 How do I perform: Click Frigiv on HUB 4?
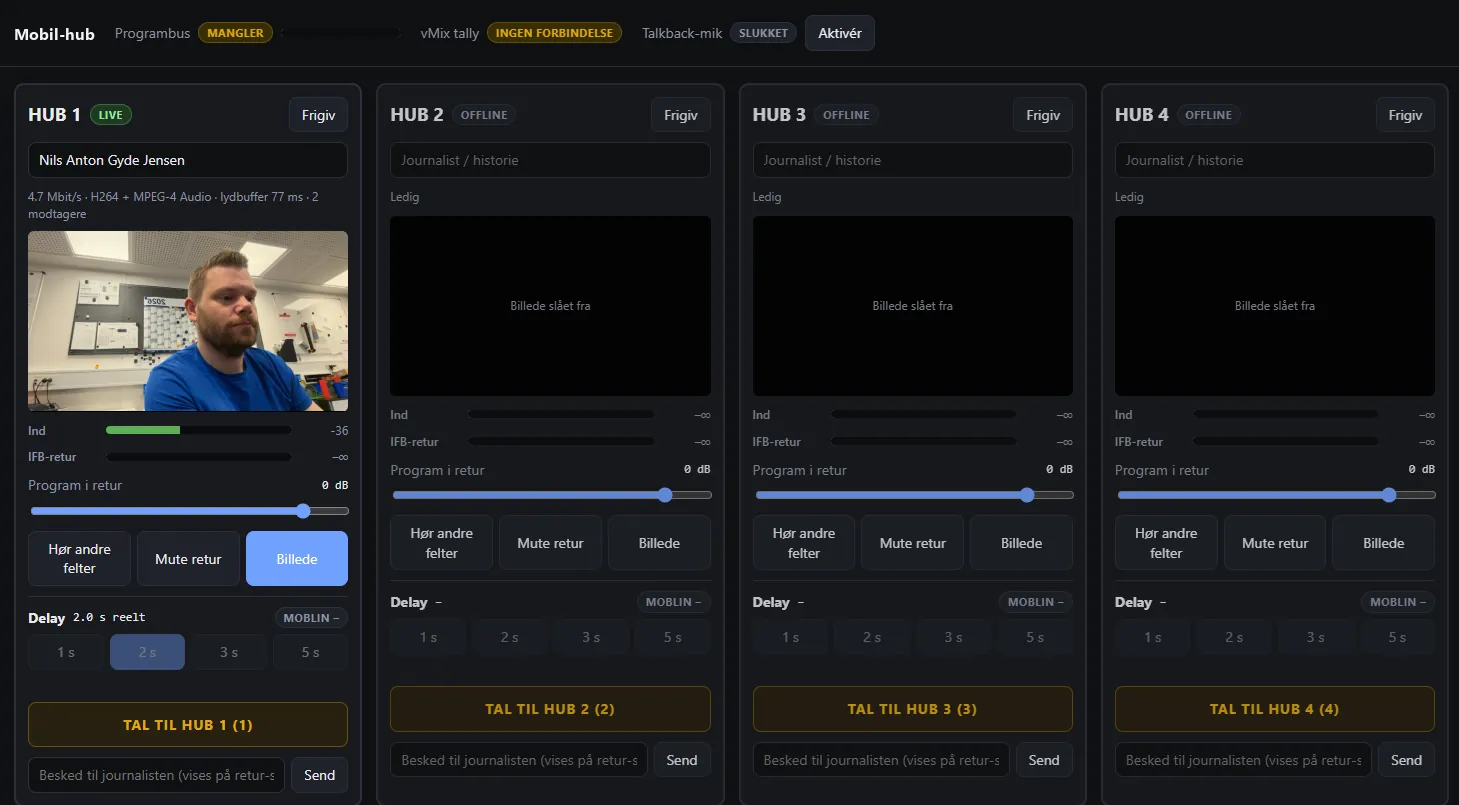click(1405, 115)
